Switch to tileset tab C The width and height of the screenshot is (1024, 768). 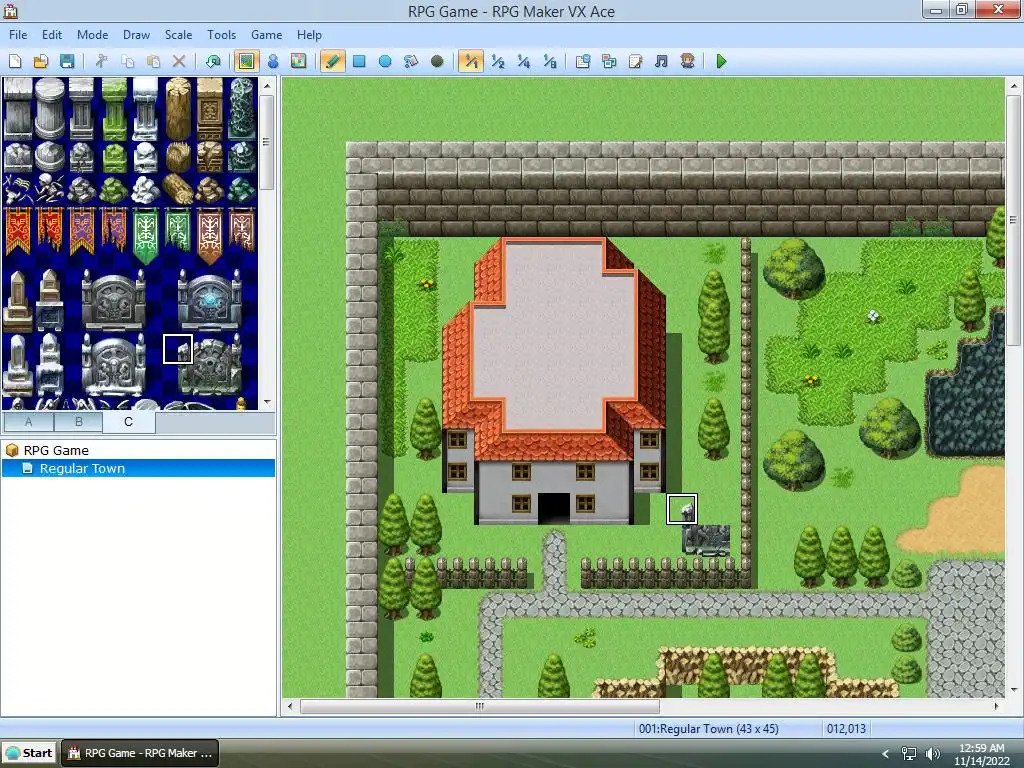pyautogui.click(x=129, y=422)
